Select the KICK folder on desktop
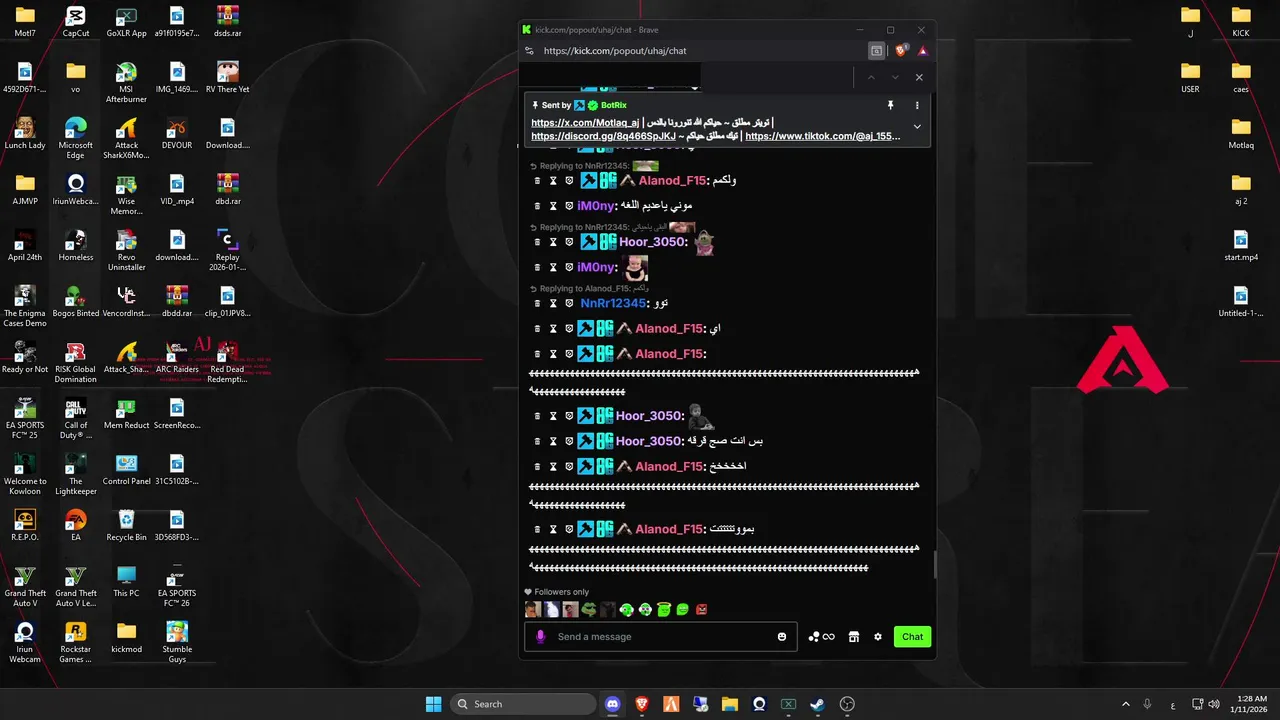Screen dimensions: 1280x720 pos(1241,22)
